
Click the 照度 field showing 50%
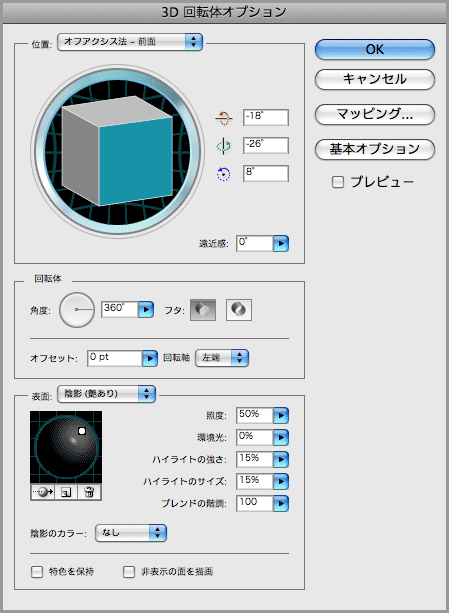(254, 416)
